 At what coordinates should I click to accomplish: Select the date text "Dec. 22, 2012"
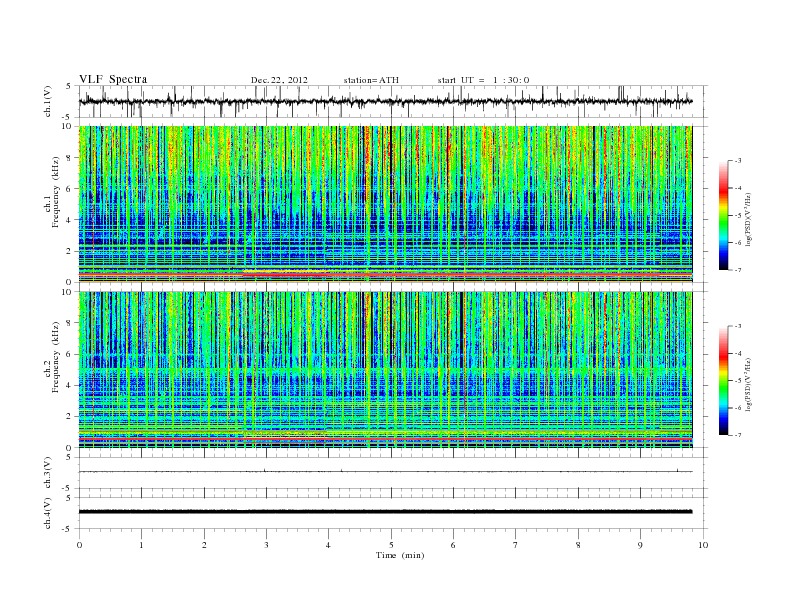tap(279, 80)
